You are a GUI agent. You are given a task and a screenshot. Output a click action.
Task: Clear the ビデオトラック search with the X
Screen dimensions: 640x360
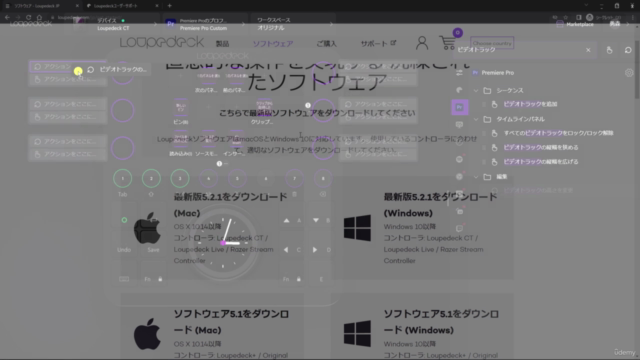coord(588,50)
